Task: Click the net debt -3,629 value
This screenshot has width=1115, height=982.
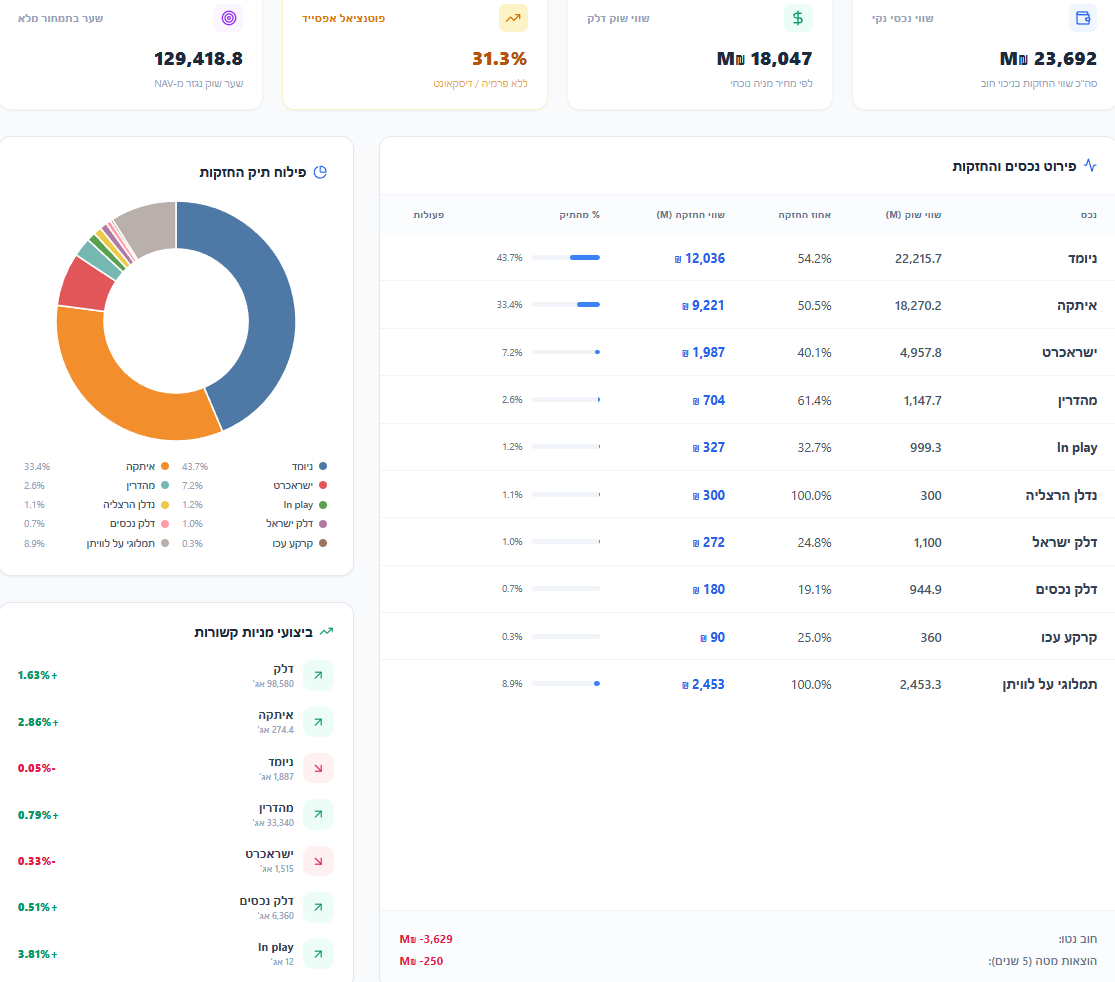Action: (426, 939)
